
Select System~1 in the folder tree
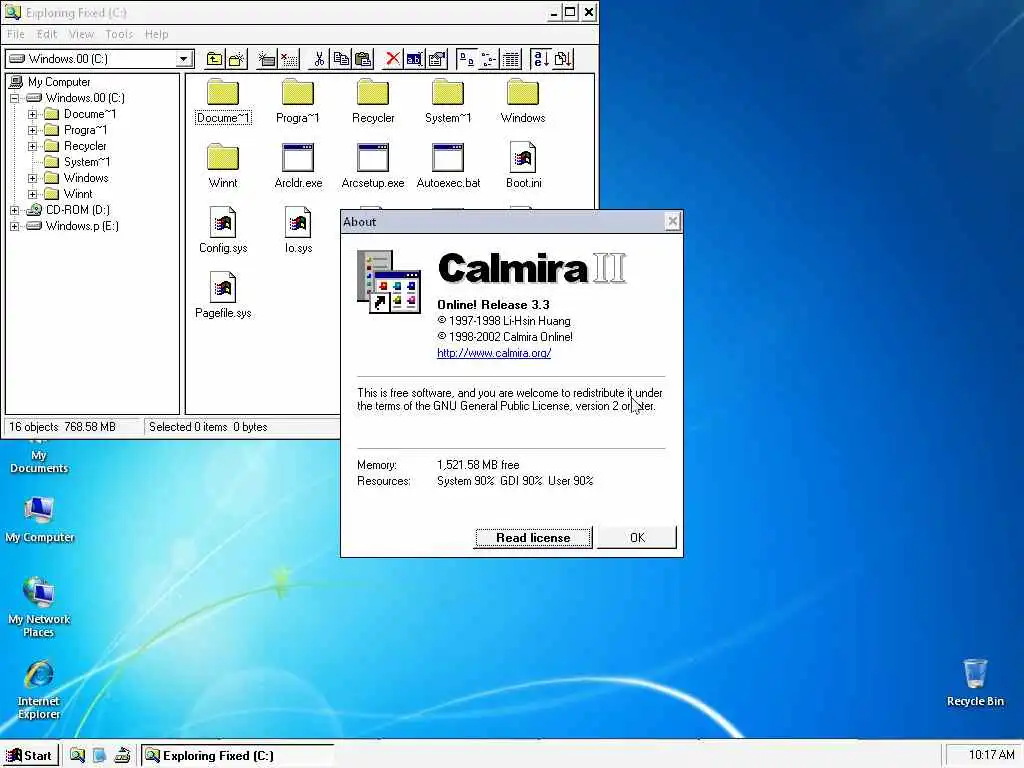click(x=87, y=162)
